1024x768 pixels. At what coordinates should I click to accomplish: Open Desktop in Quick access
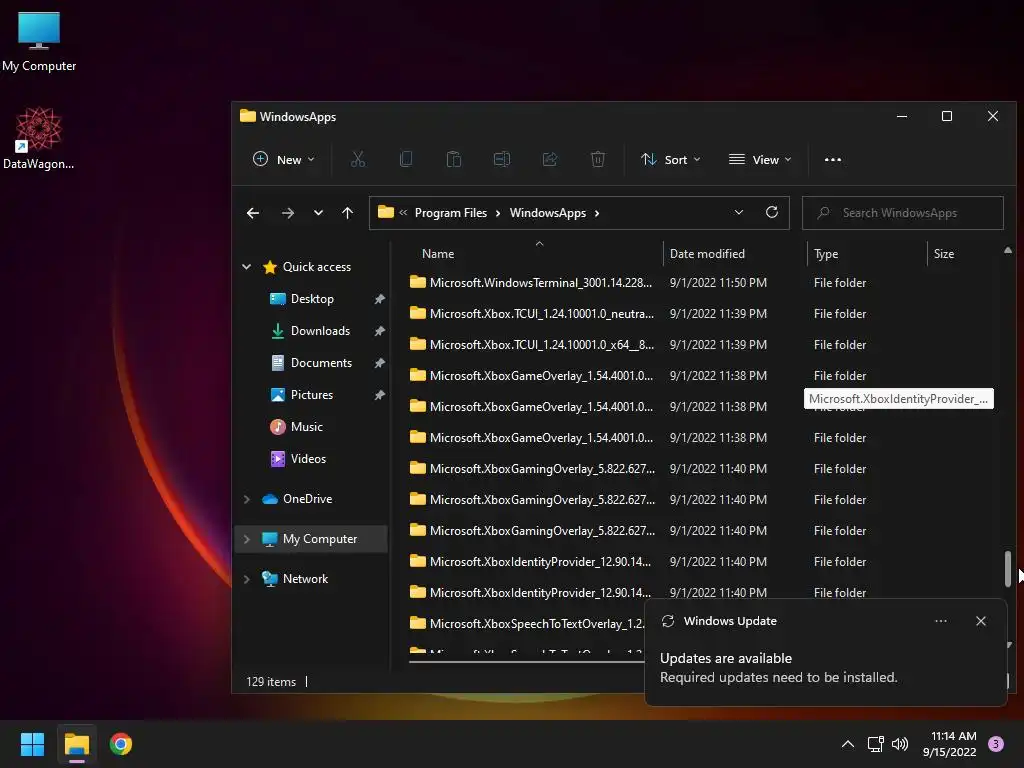pyautogui.click(x=312, y=298)
